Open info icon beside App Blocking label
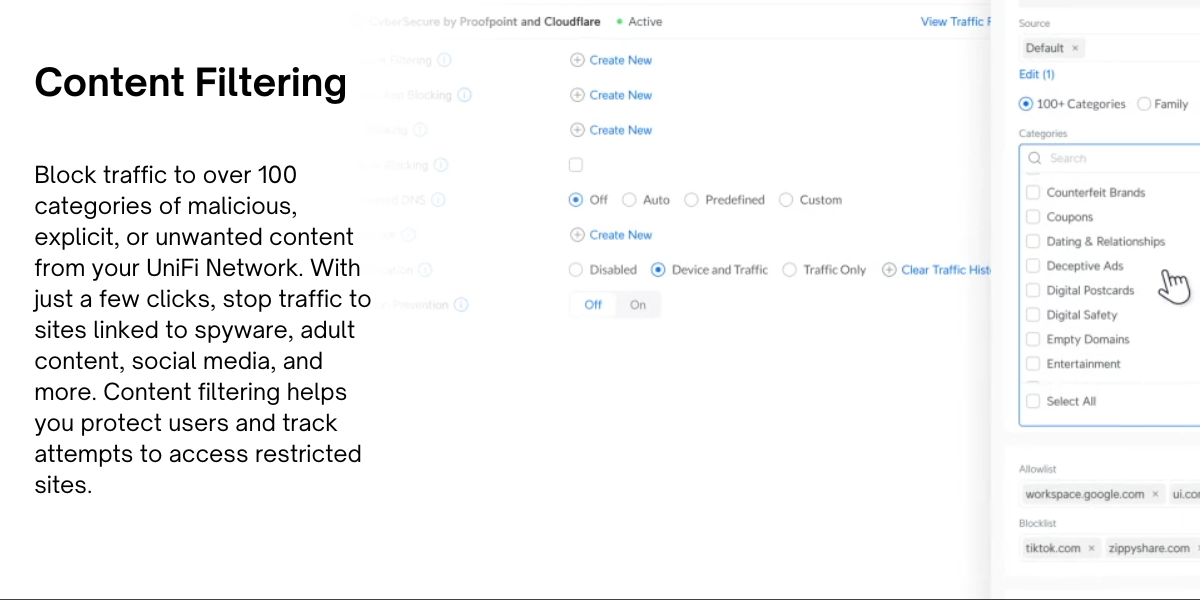The width and height of the screenshot is (1200, 600). pos(464,95)
